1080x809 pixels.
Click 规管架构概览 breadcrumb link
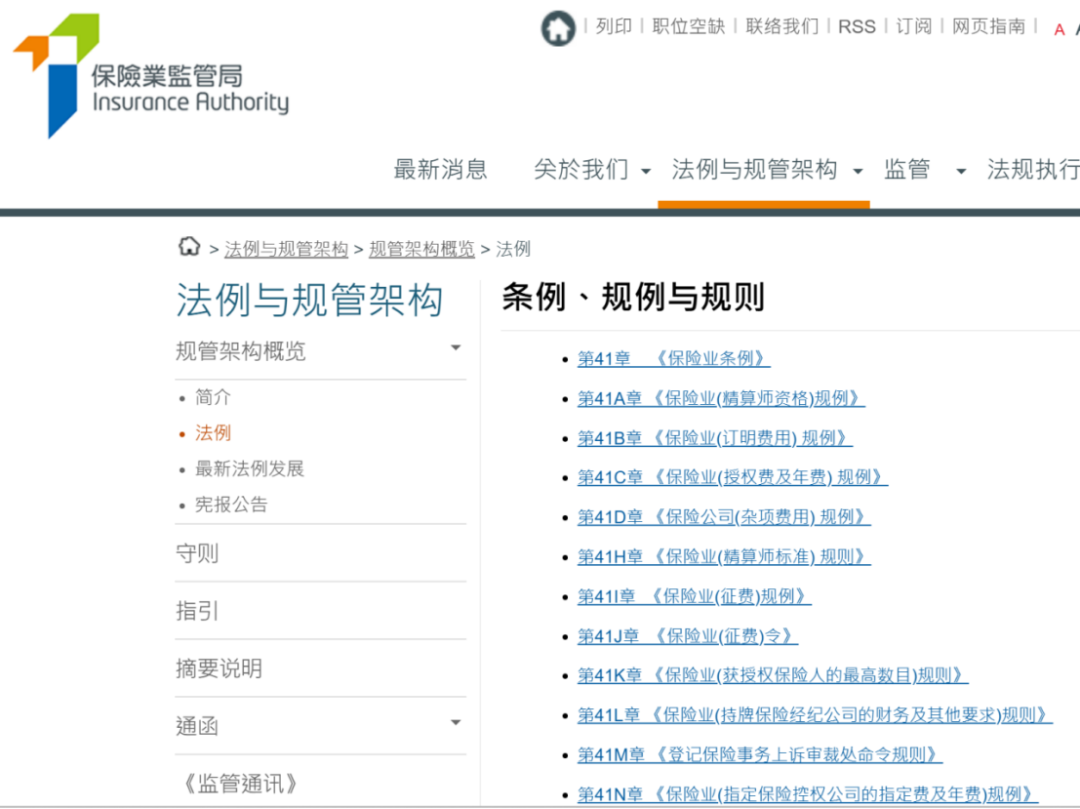pos(421,249)
